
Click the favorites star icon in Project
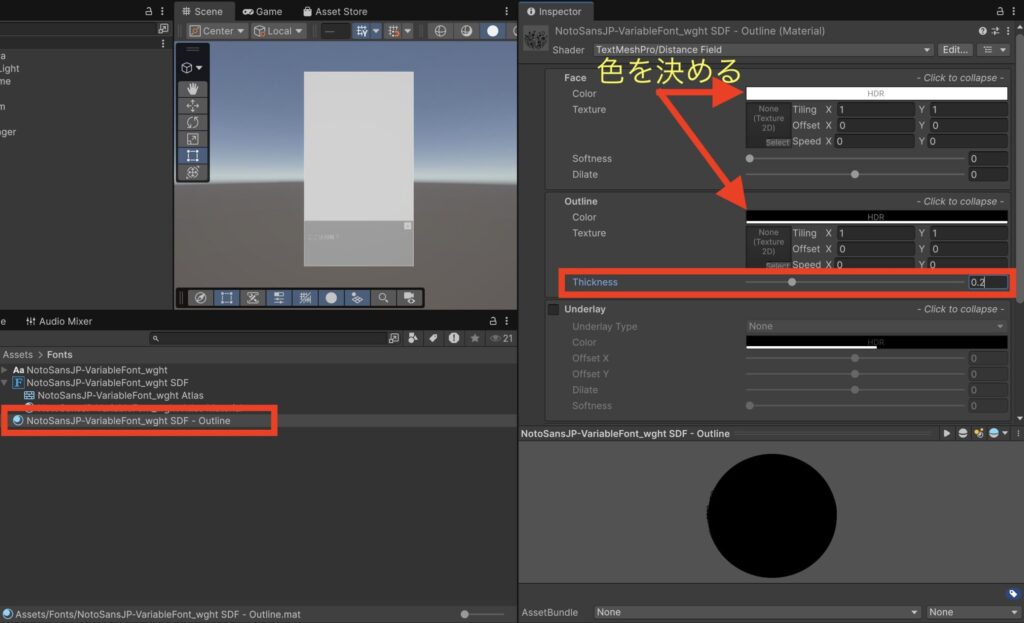coord(475,338)
